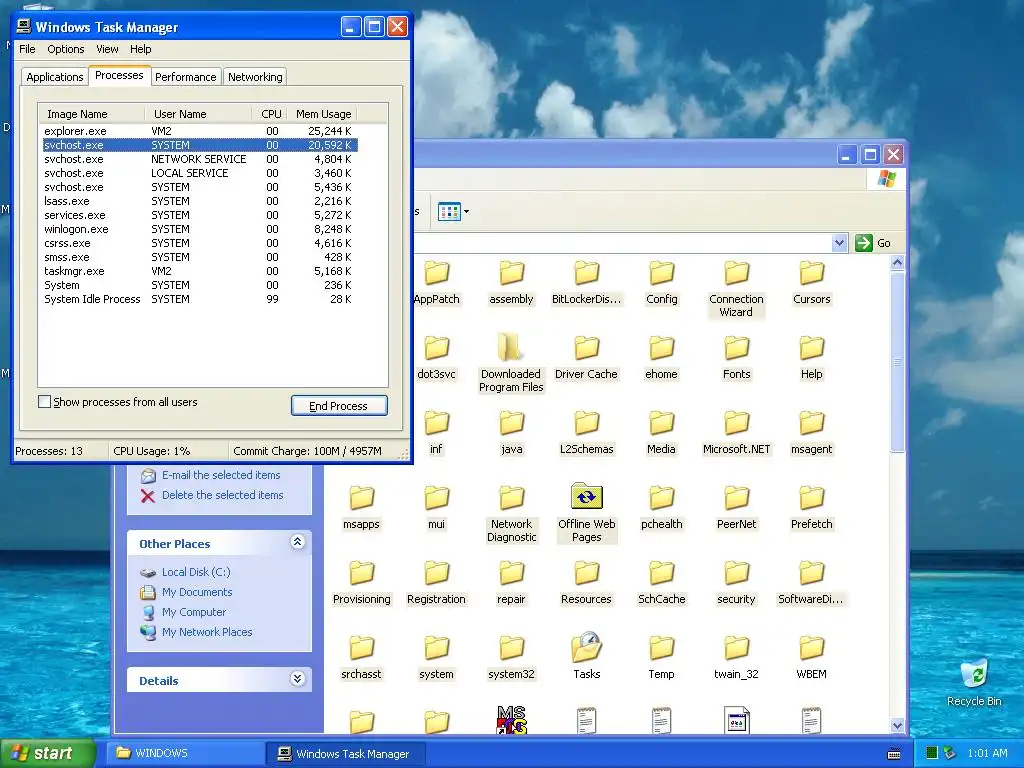
Task: Open the File menu in Task Manager
Action: (27, 49)
